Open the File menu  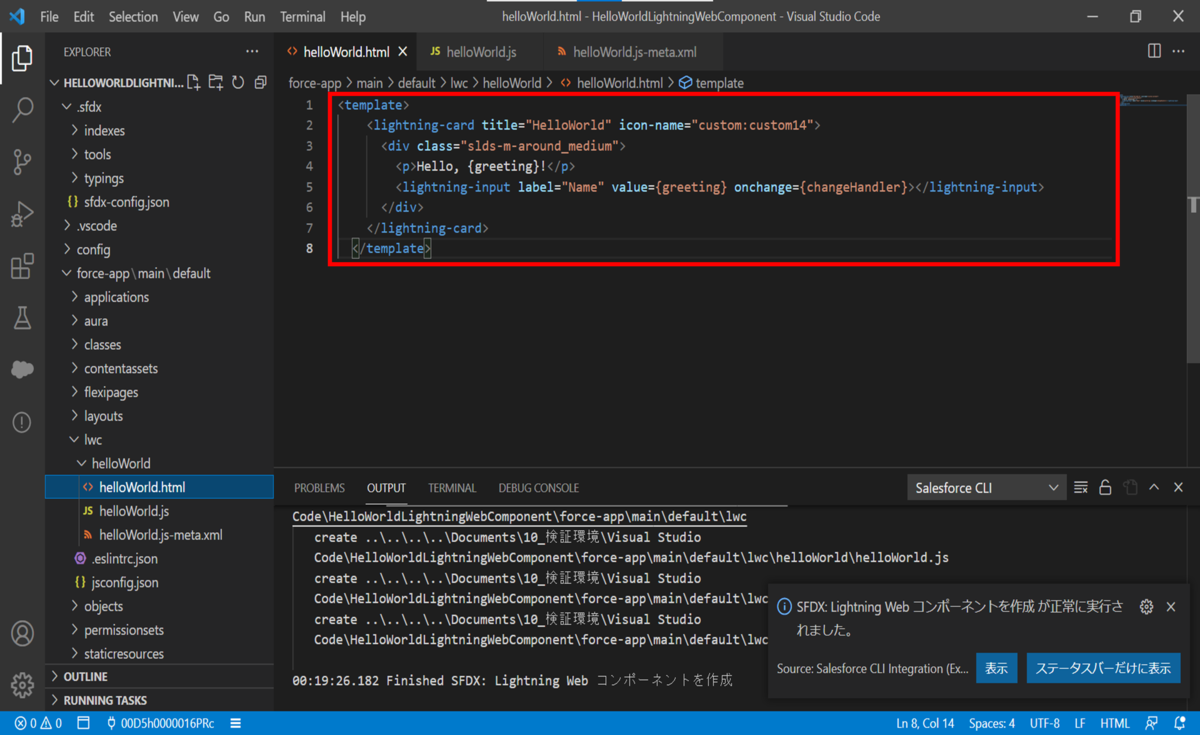[49, 17]
